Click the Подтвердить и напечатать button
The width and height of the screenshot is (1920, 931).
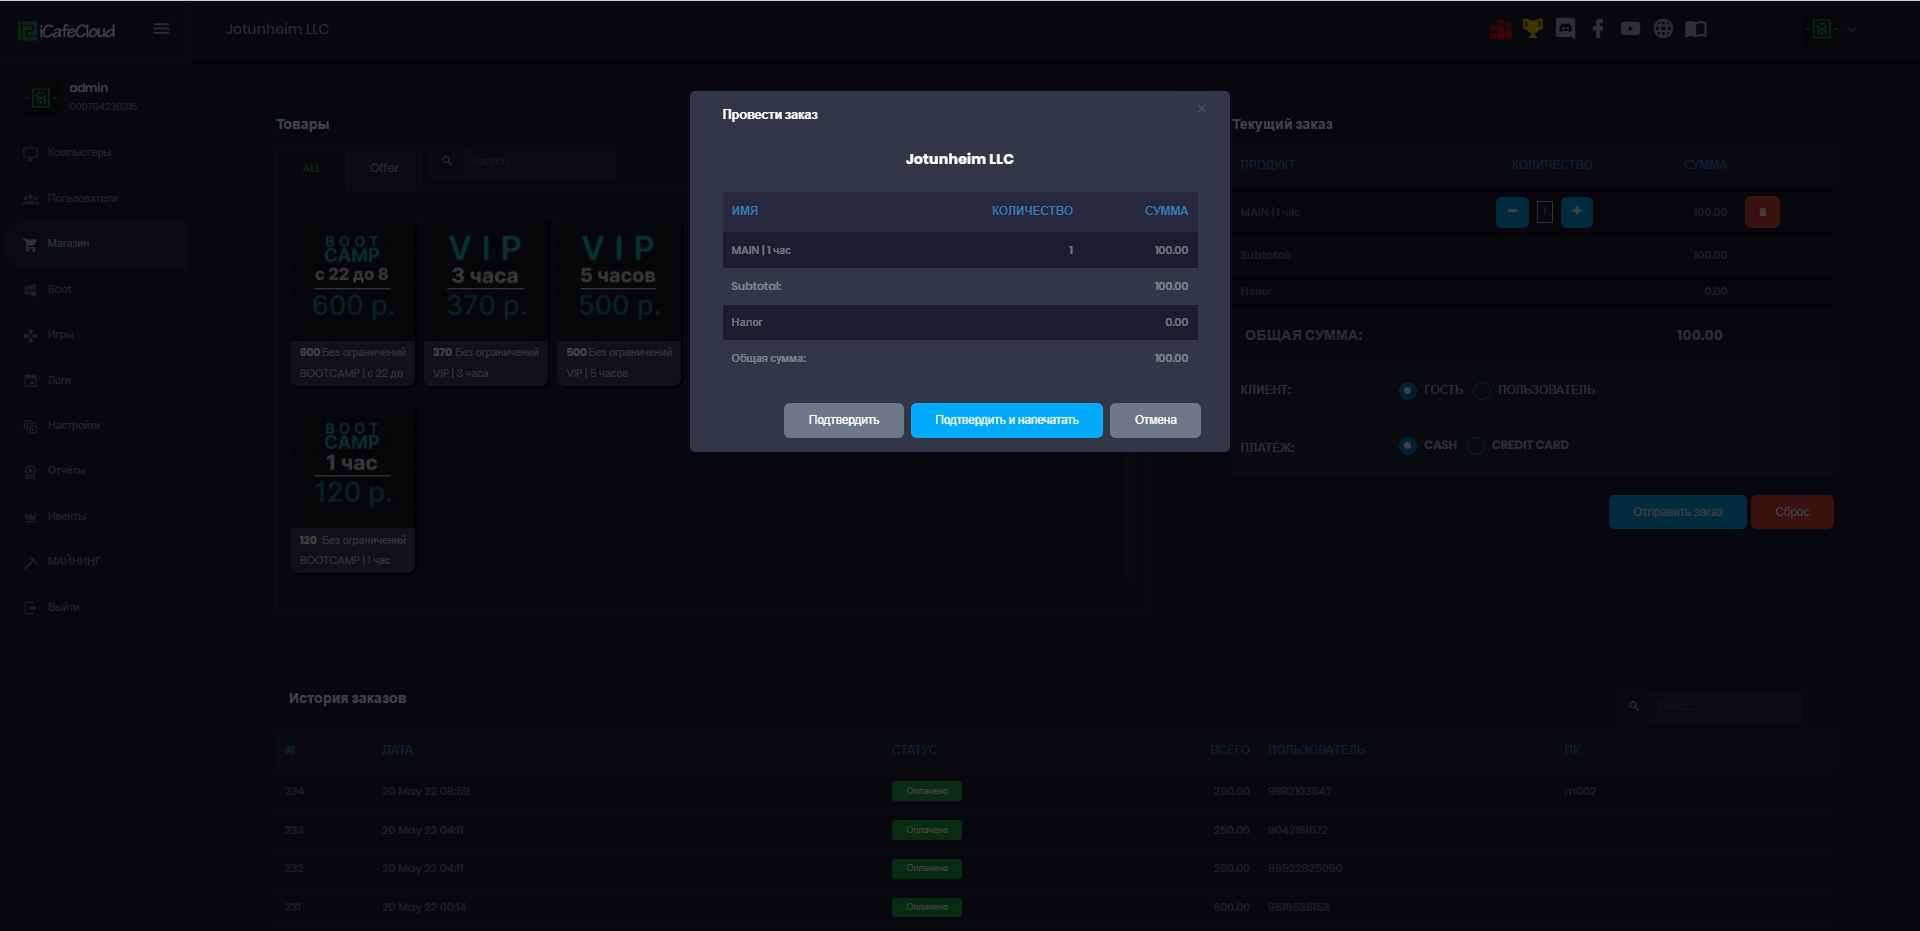pyautogui.click(x=1006, y=420)
